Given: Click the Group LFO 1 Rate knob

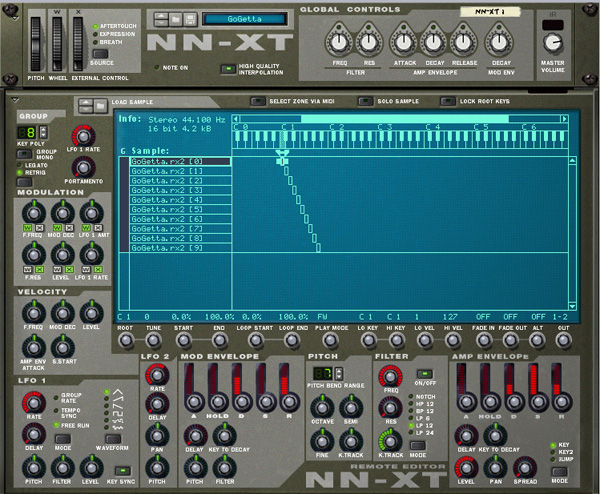Looking at the screenshot, I should tap(83, 136).
